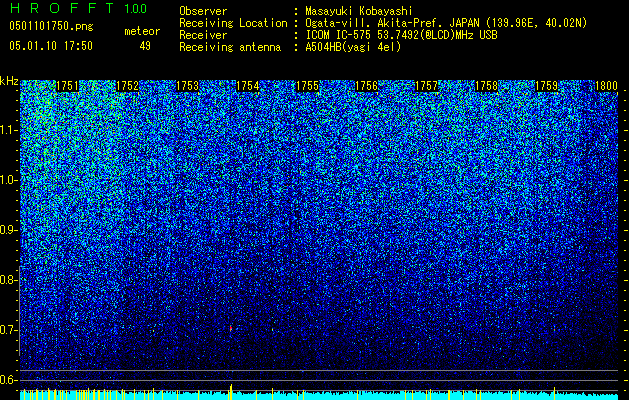Click the red meteor echo dot near 0.7 kHz

point(231,328)
